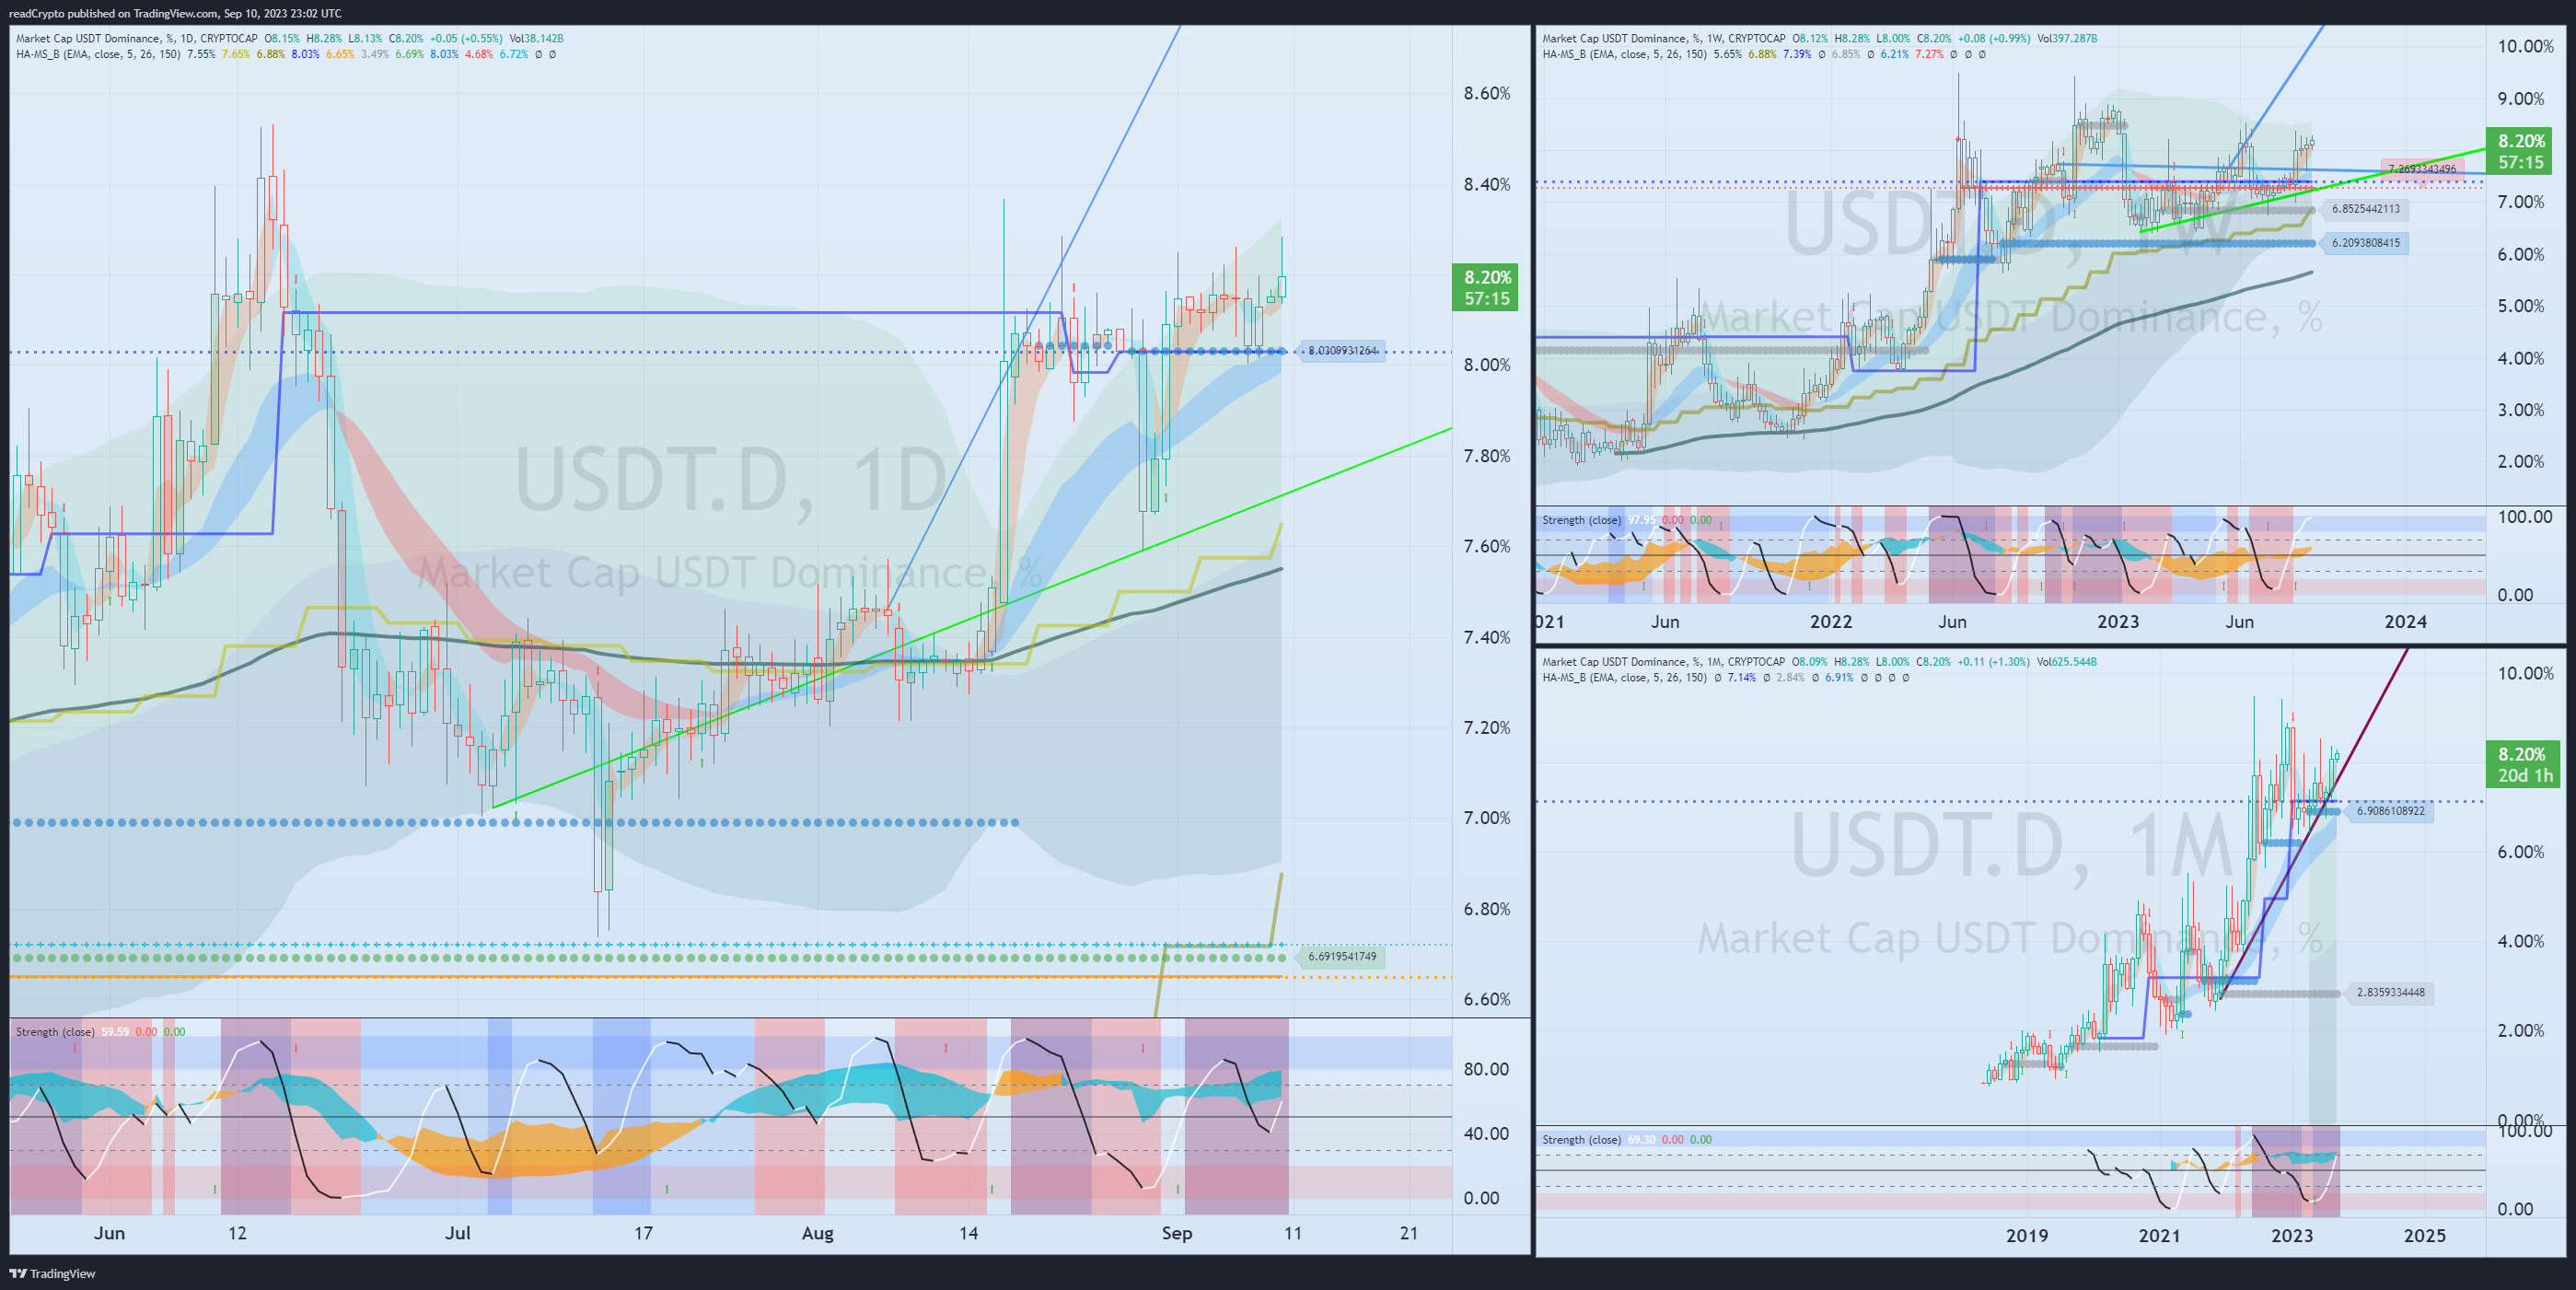Select the 6.8525442113 level label on the 1W chart
Image resolution: width=2576 pixels, height=1290 pixels.
point(2365,209)
